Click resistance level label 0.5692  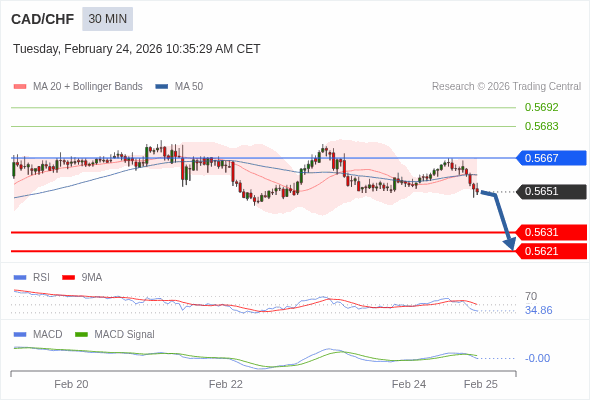tap(541, 107)
